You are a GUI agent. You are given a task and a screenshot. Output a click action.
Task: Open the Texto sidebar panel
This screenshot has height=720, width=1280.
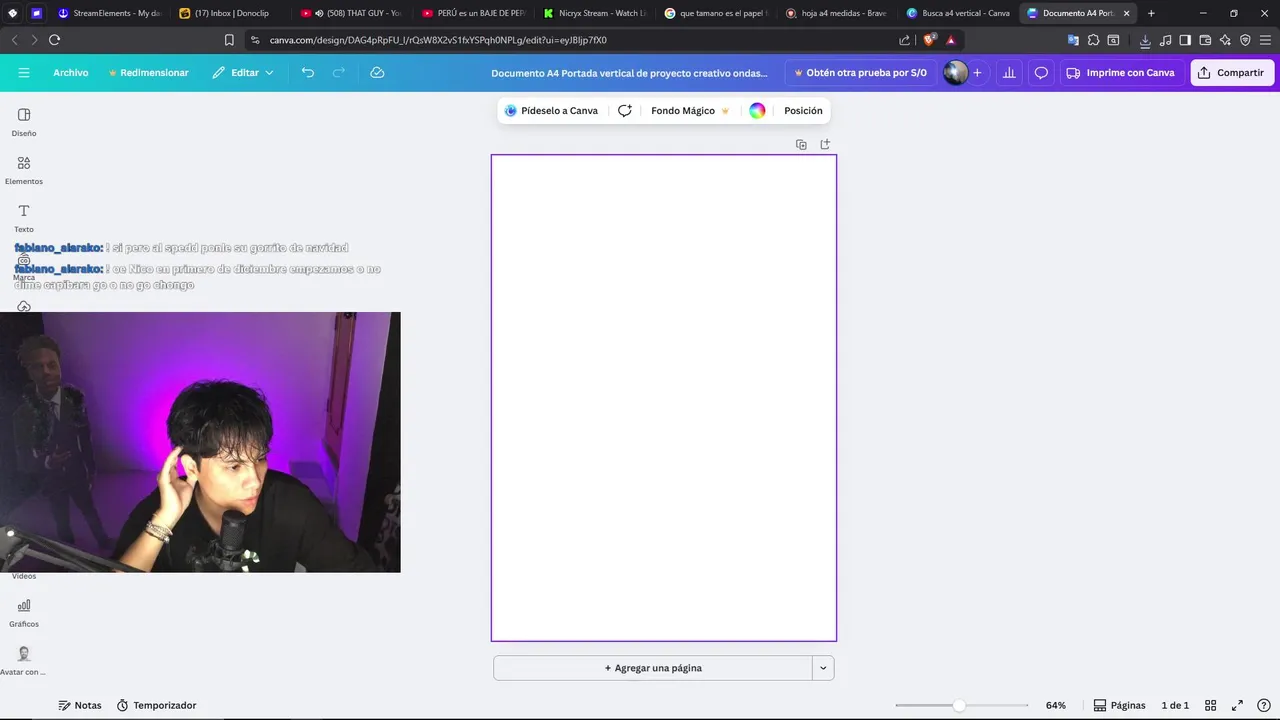(x=24, y=218)
